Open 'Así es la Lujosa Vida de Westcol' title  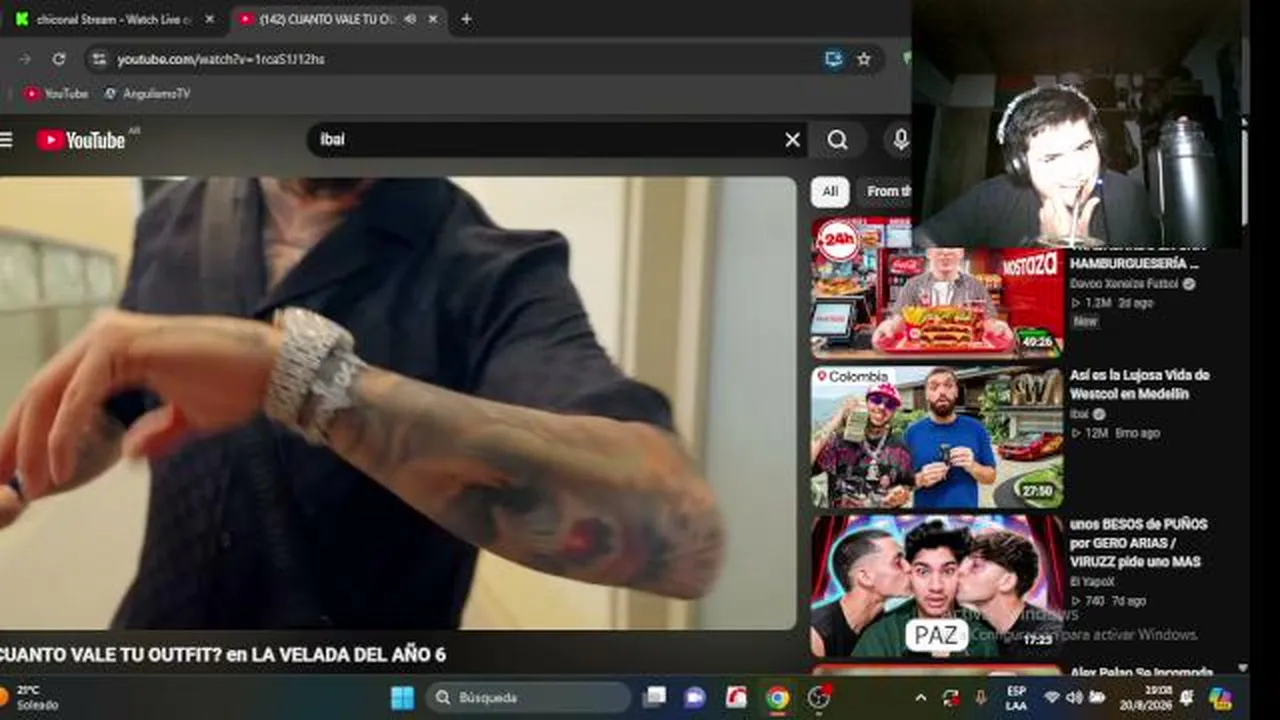tap(1140, 384)
